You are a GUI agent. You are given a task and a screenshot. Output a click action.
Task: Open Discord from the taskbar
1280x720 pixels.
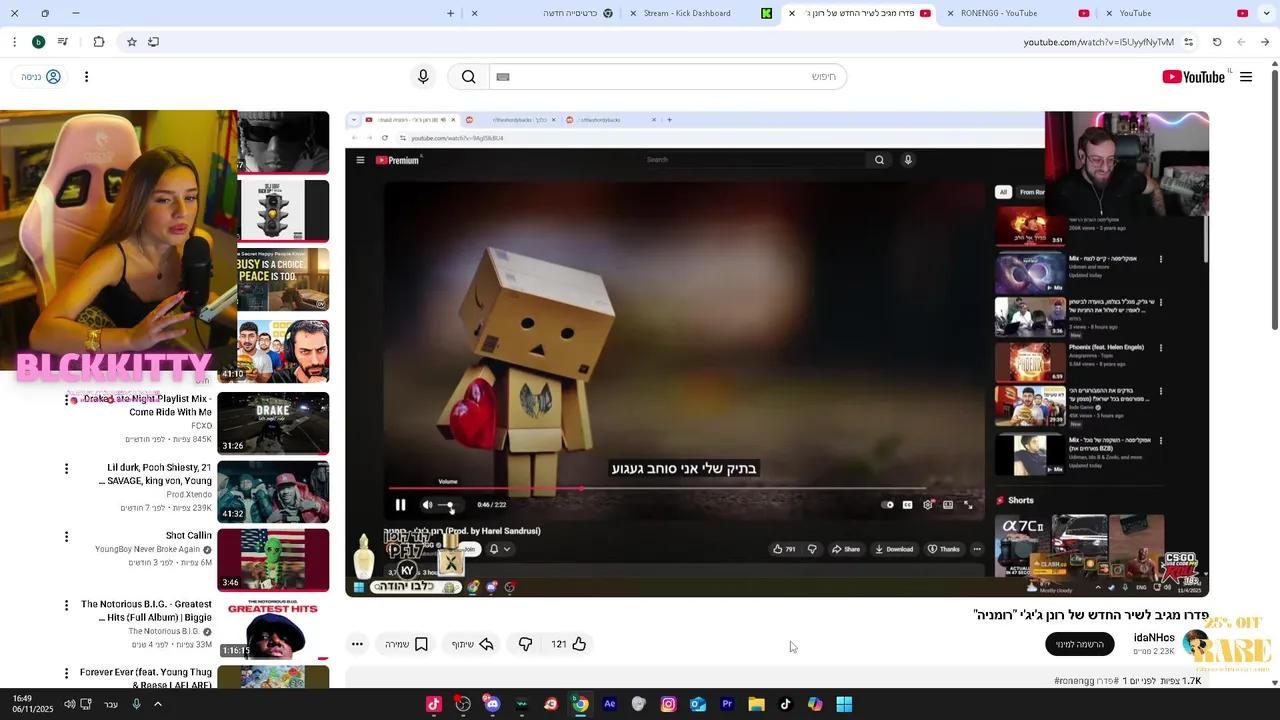click(492, 704)
